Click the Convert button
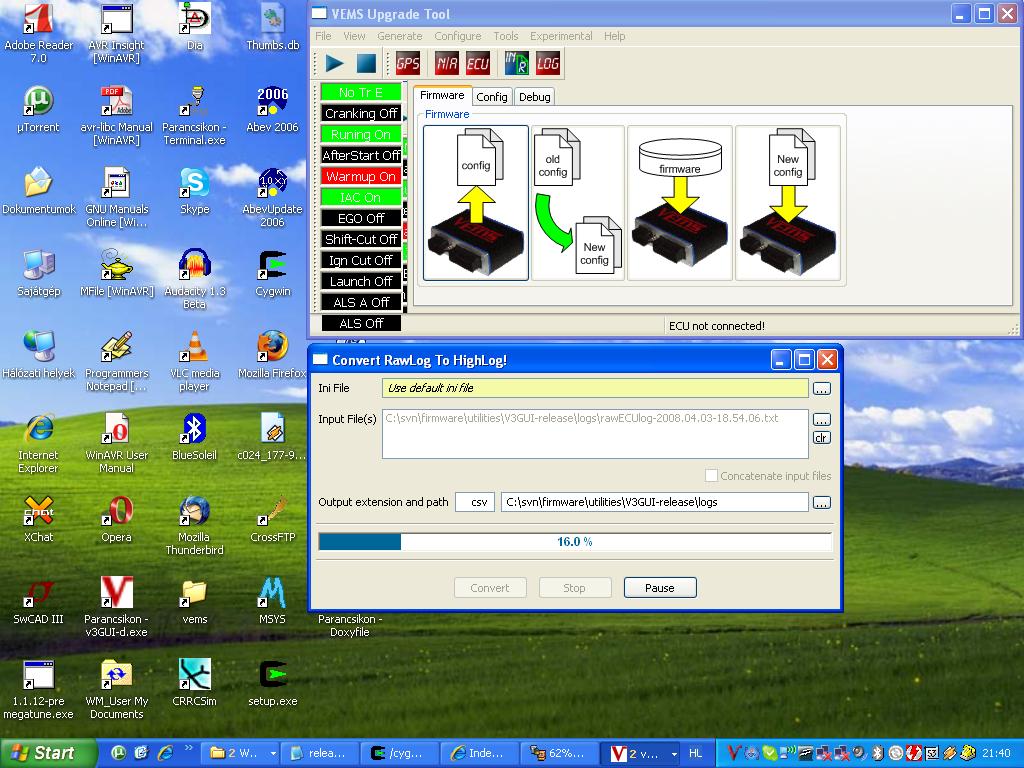The image size is (1024, 768). [490, 588]
